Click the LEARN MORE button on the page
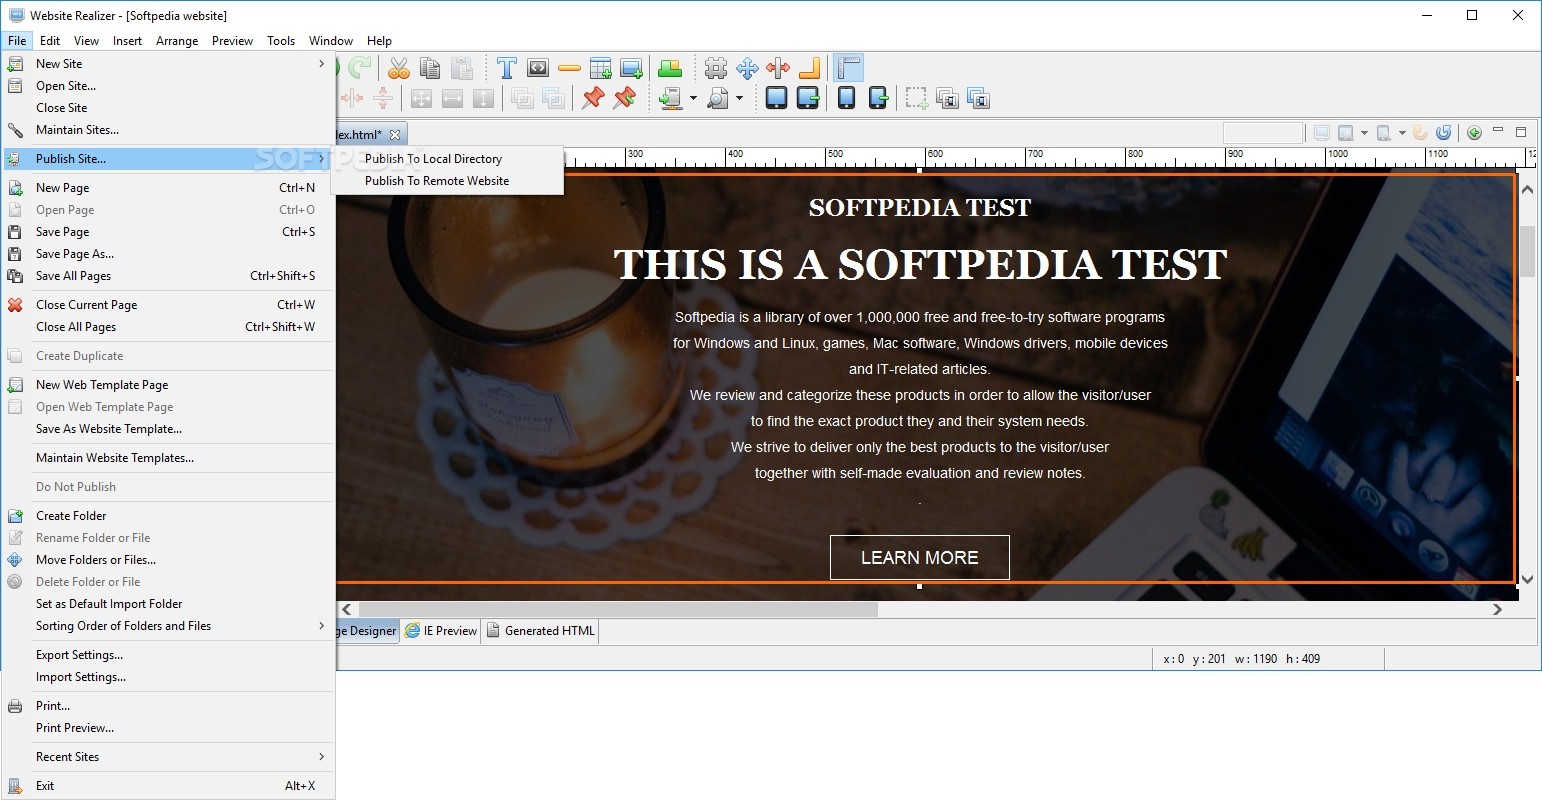This screenshot has width=1542, height=800. click(x=920, y=558)
